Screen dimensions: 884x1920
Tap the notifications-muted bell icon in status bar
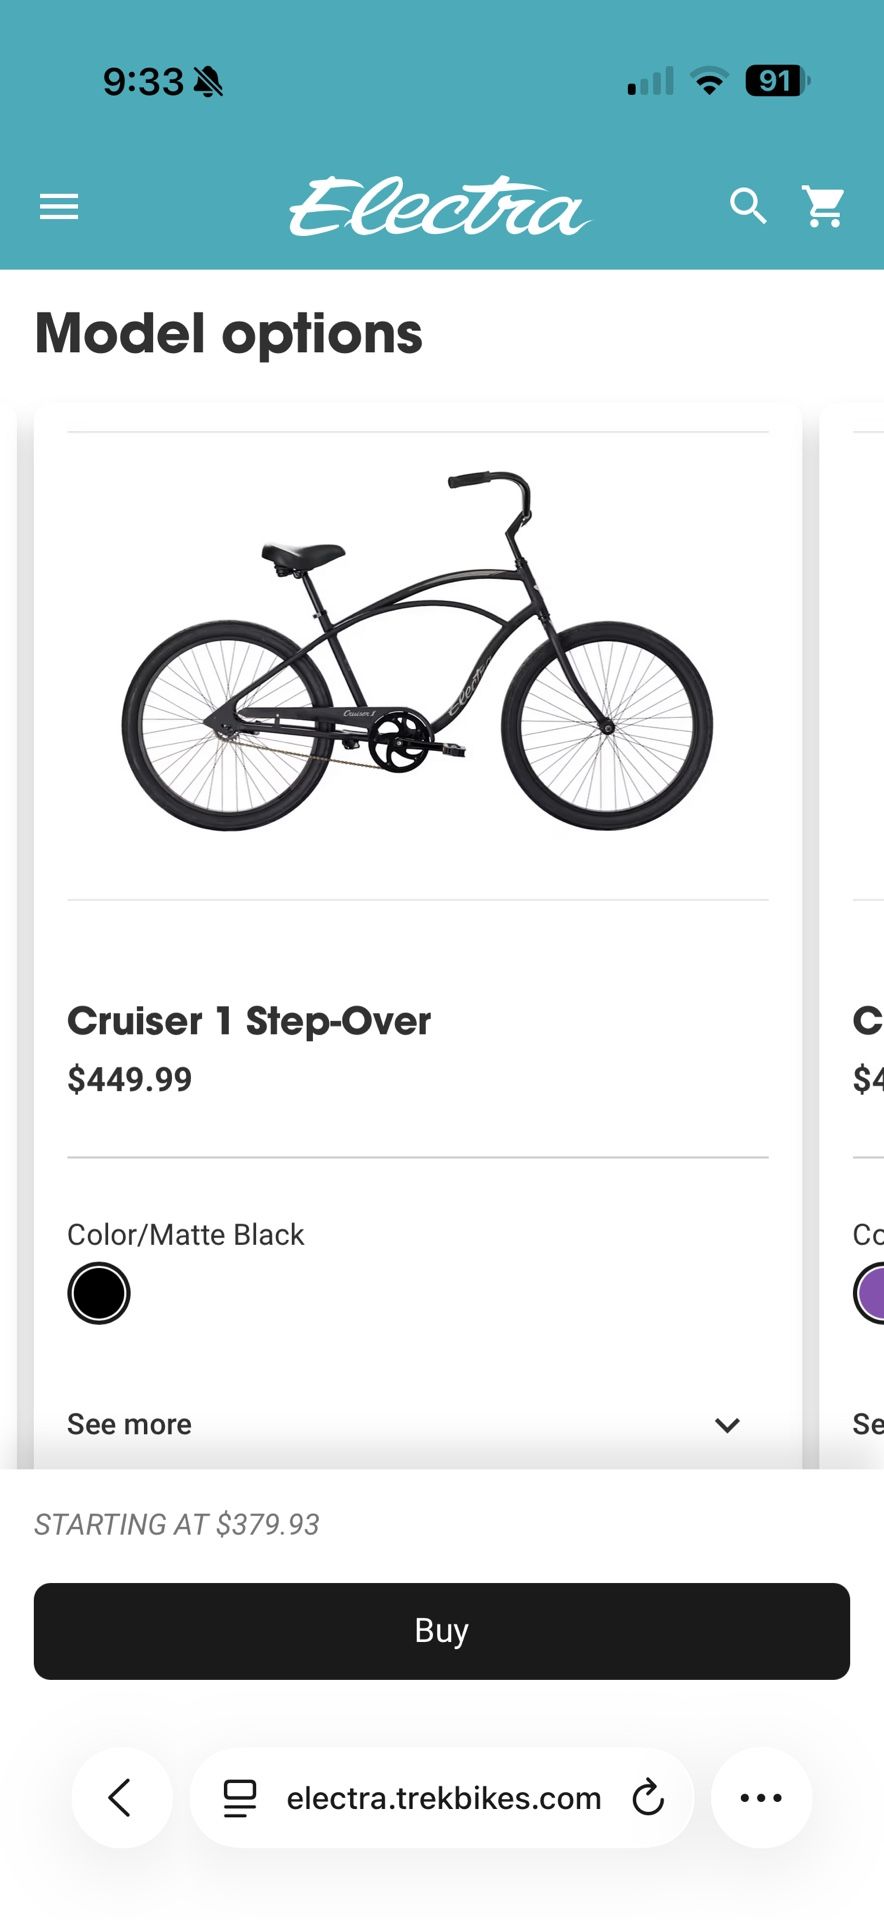point(207,81)
